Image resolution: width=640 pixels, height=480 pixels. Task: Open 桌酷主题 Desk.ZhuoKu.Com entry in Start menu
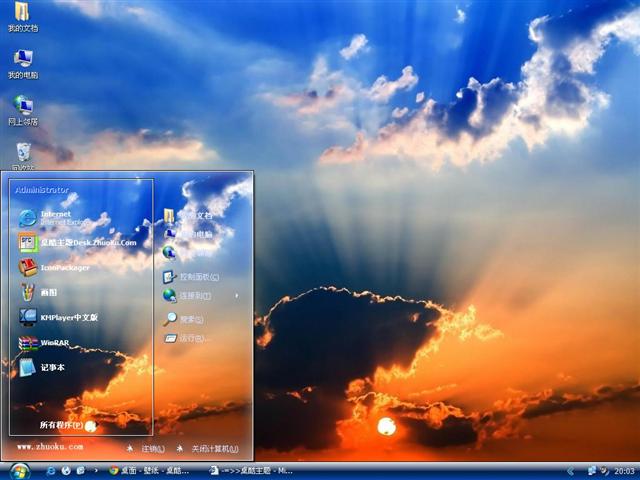[x=78, y=242]
